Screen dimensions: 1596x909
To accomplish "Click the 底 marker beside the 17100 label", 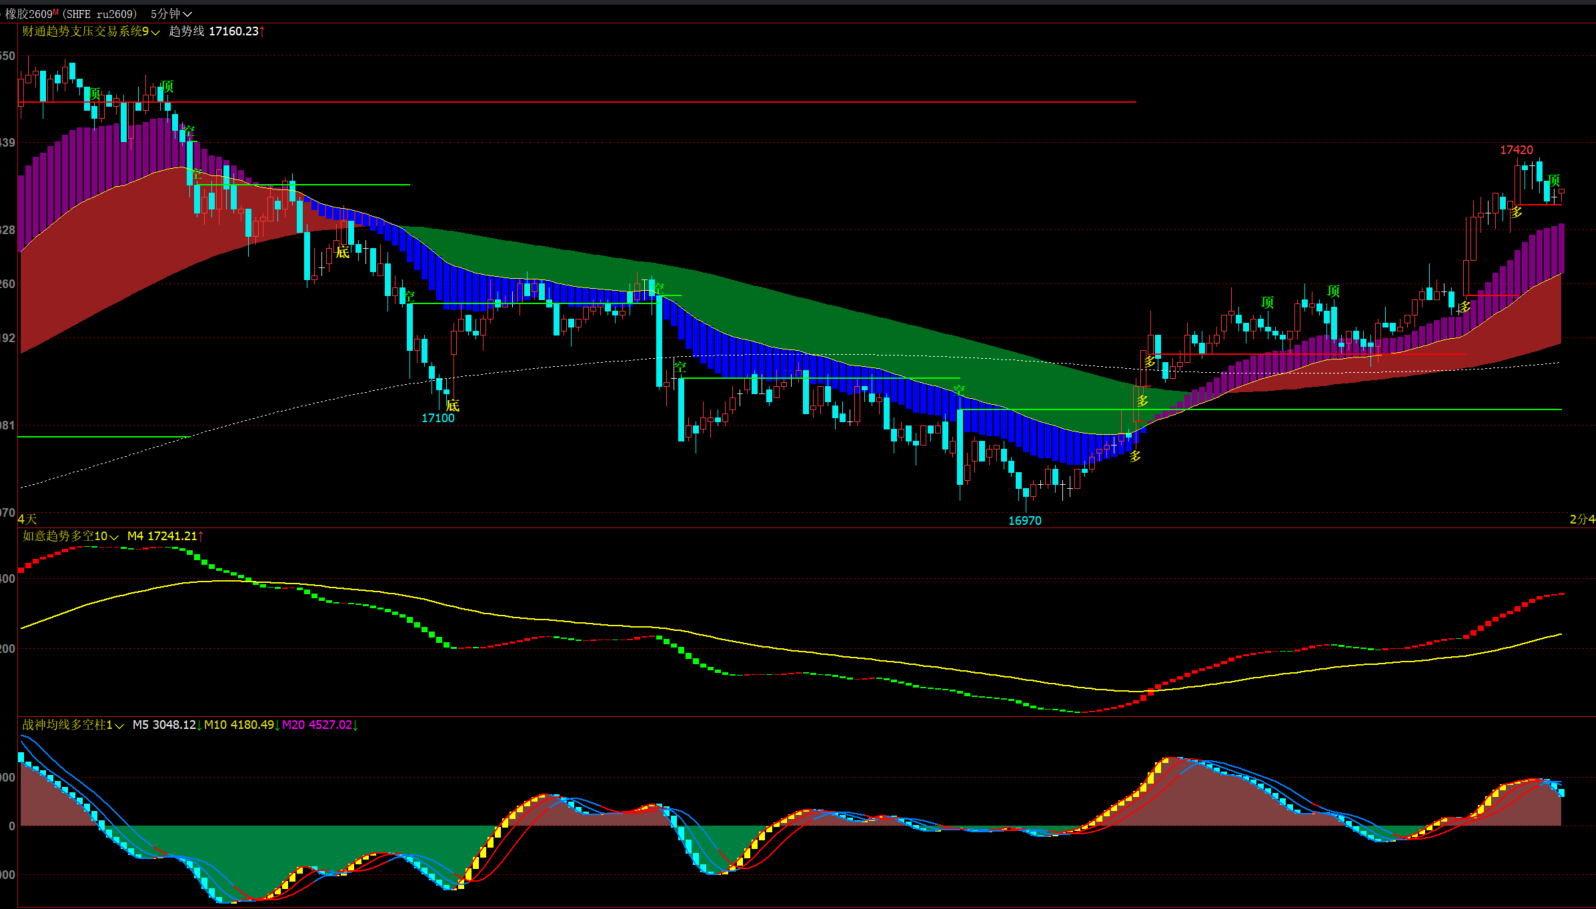I will click(x=453, y=405).
